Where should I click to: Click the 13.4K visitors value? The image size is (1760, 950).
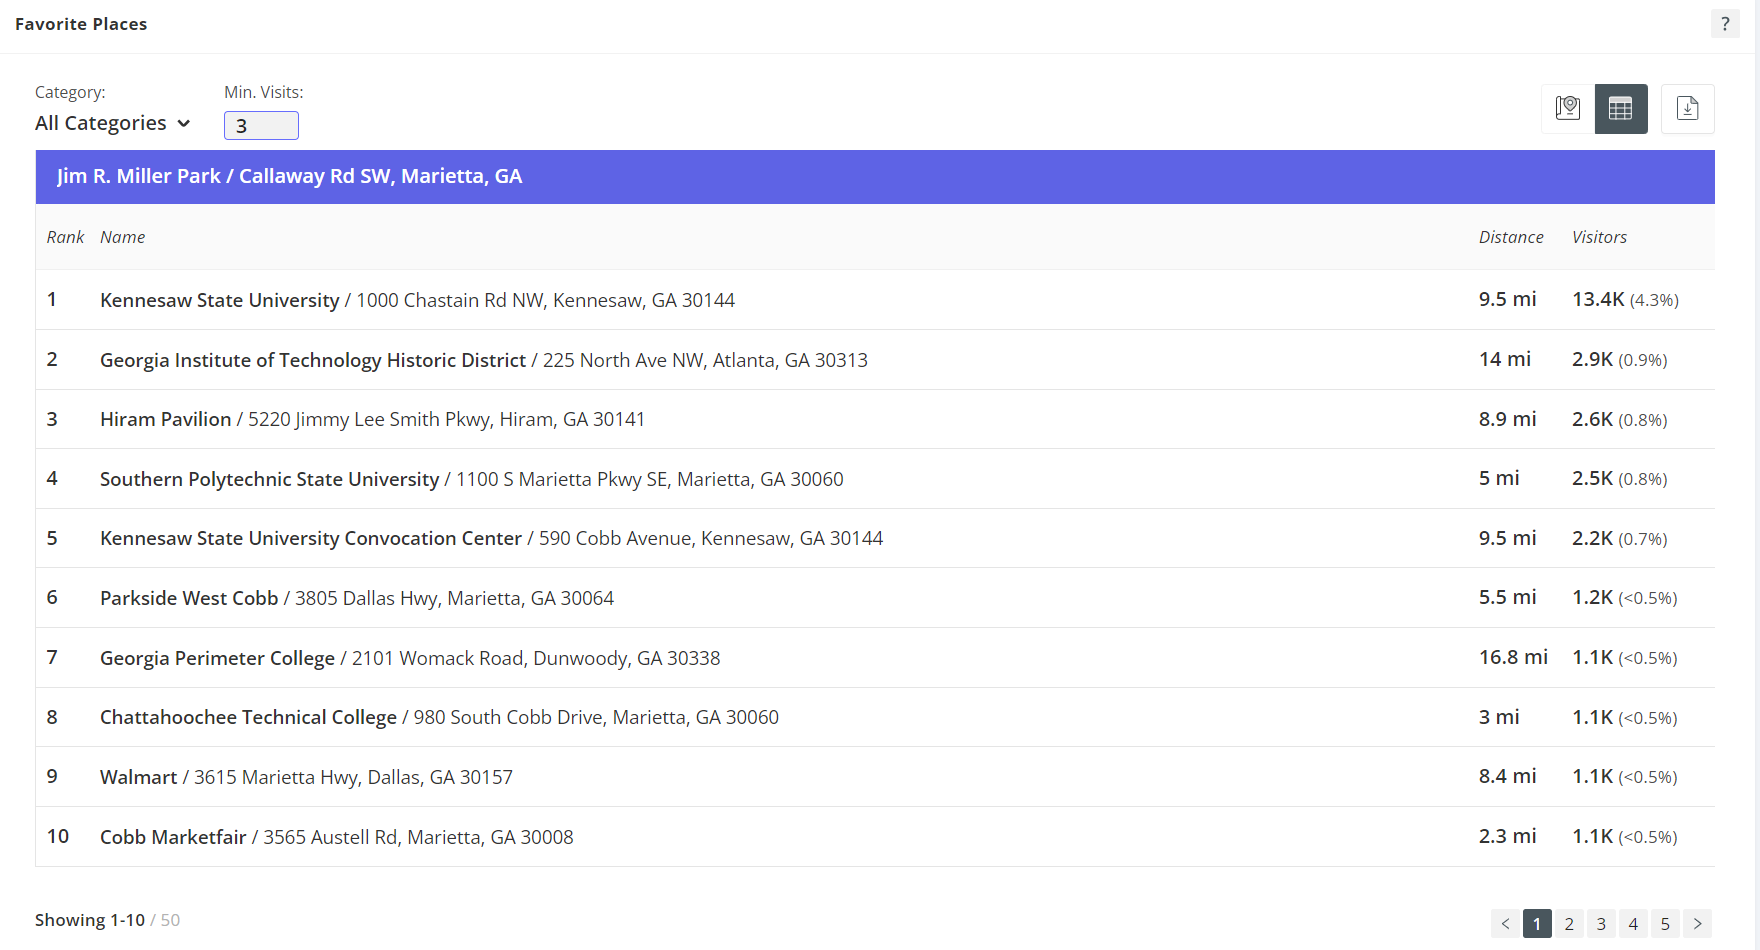pyautogui.click(x=1598, y=299)
